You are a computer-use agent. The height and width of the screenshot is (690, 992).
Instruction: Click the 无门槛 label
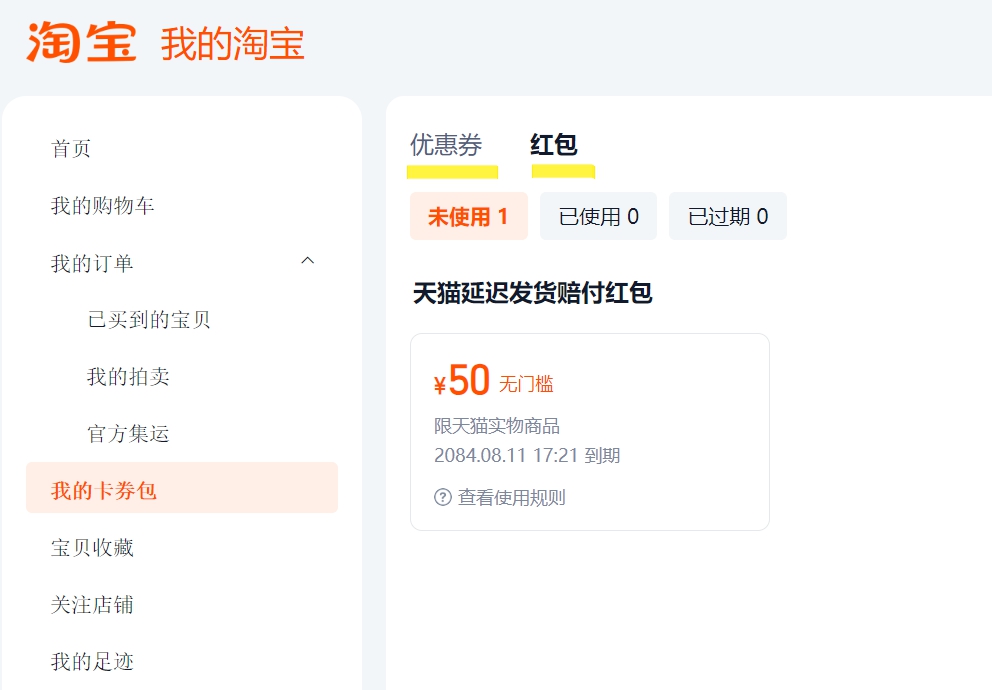tap(526, 384)
